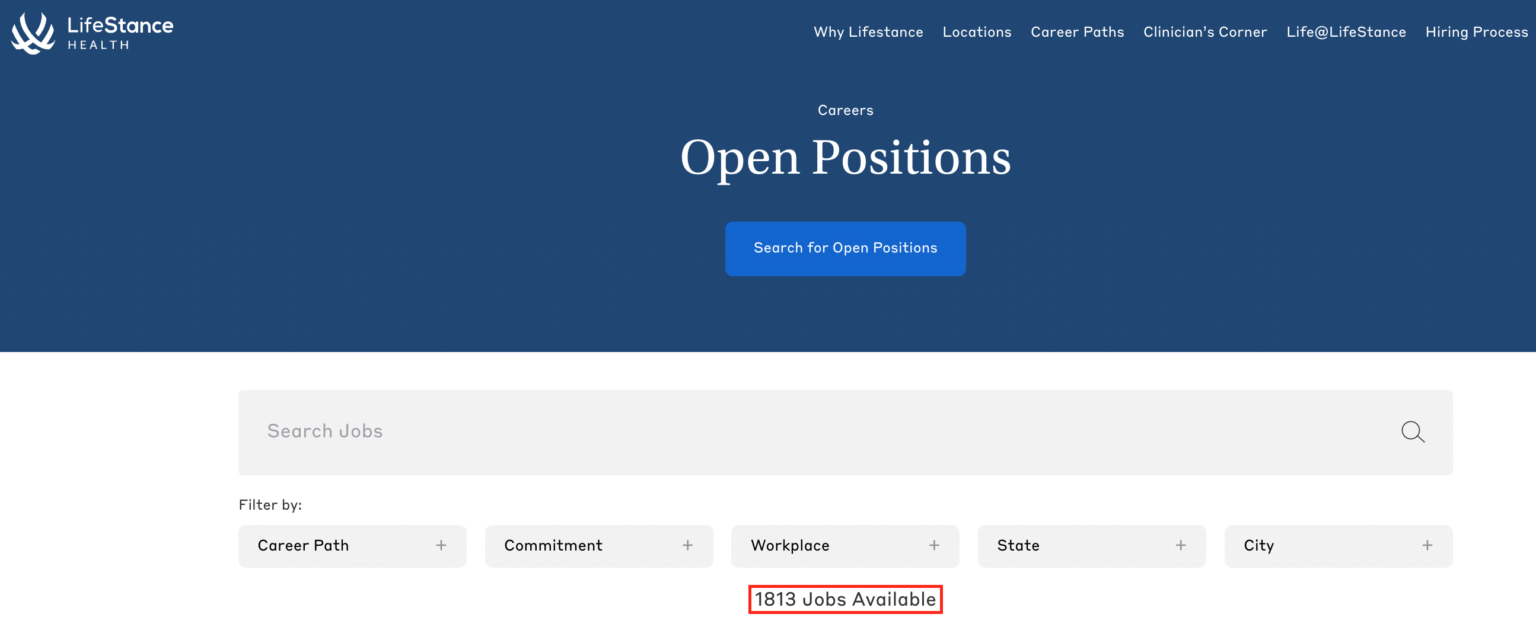Select Career Paths in the top navigation

[1077, 32]
